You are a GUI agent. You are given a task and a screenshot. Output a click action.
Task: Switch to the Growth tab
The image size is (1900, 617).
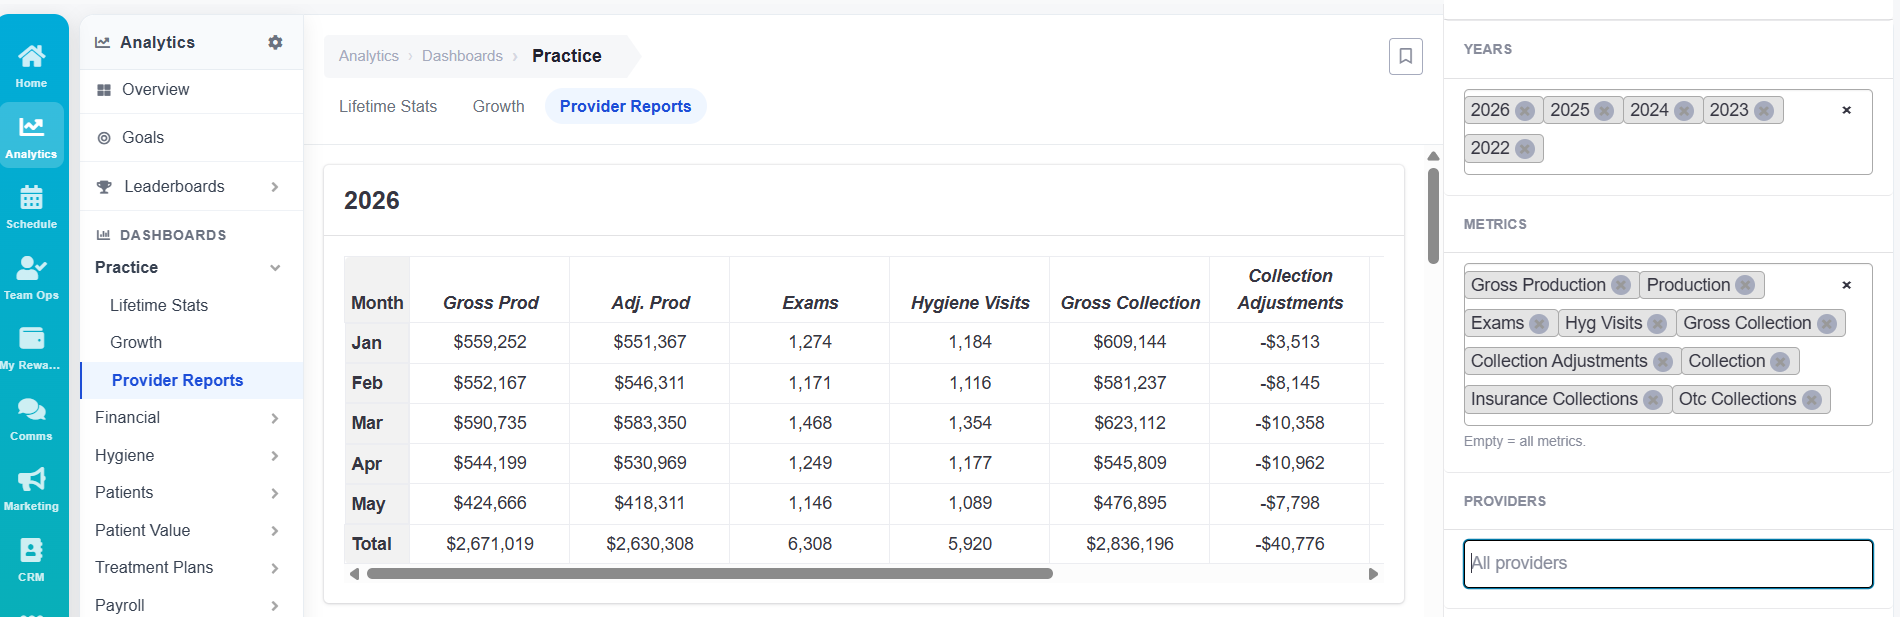[x=498, y=106]
